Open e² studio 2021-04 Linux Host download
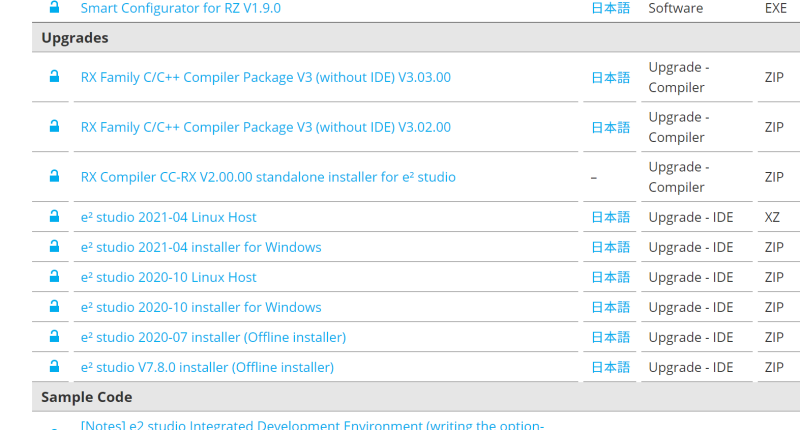The width and height of the screenshot is (800, 430). coord(168,217)
